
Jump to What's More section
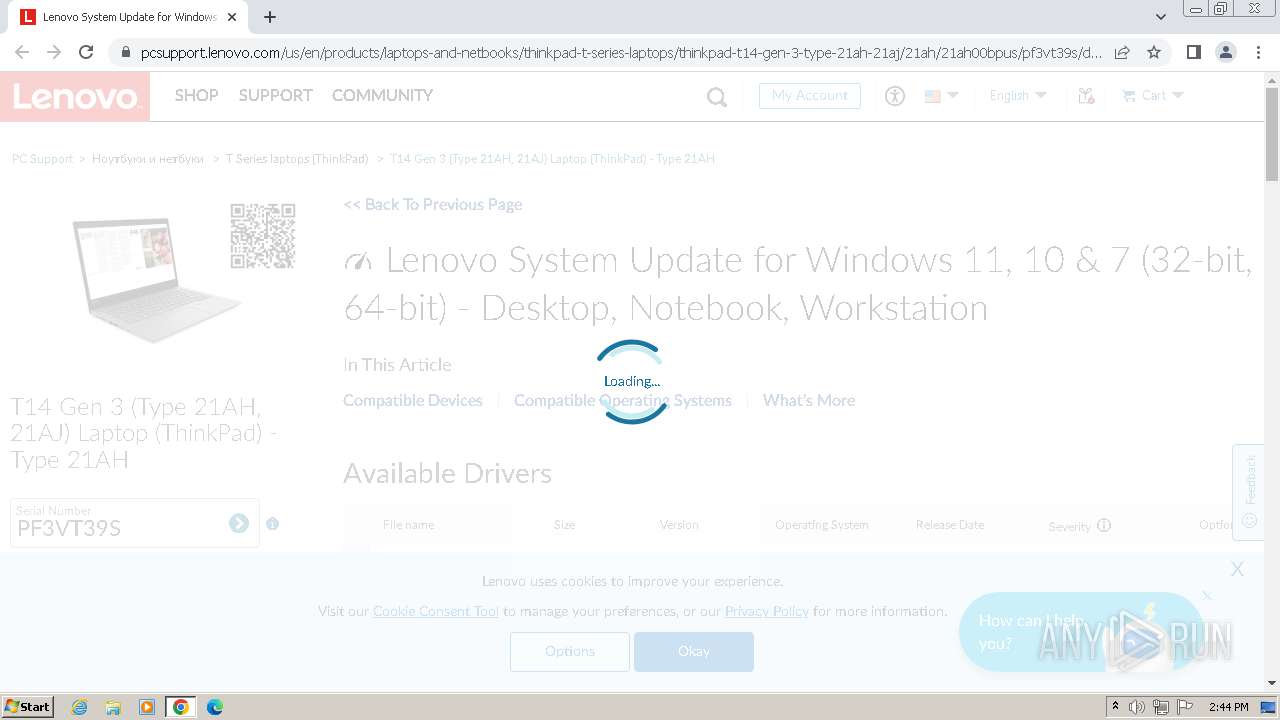[x=809, y=400]
